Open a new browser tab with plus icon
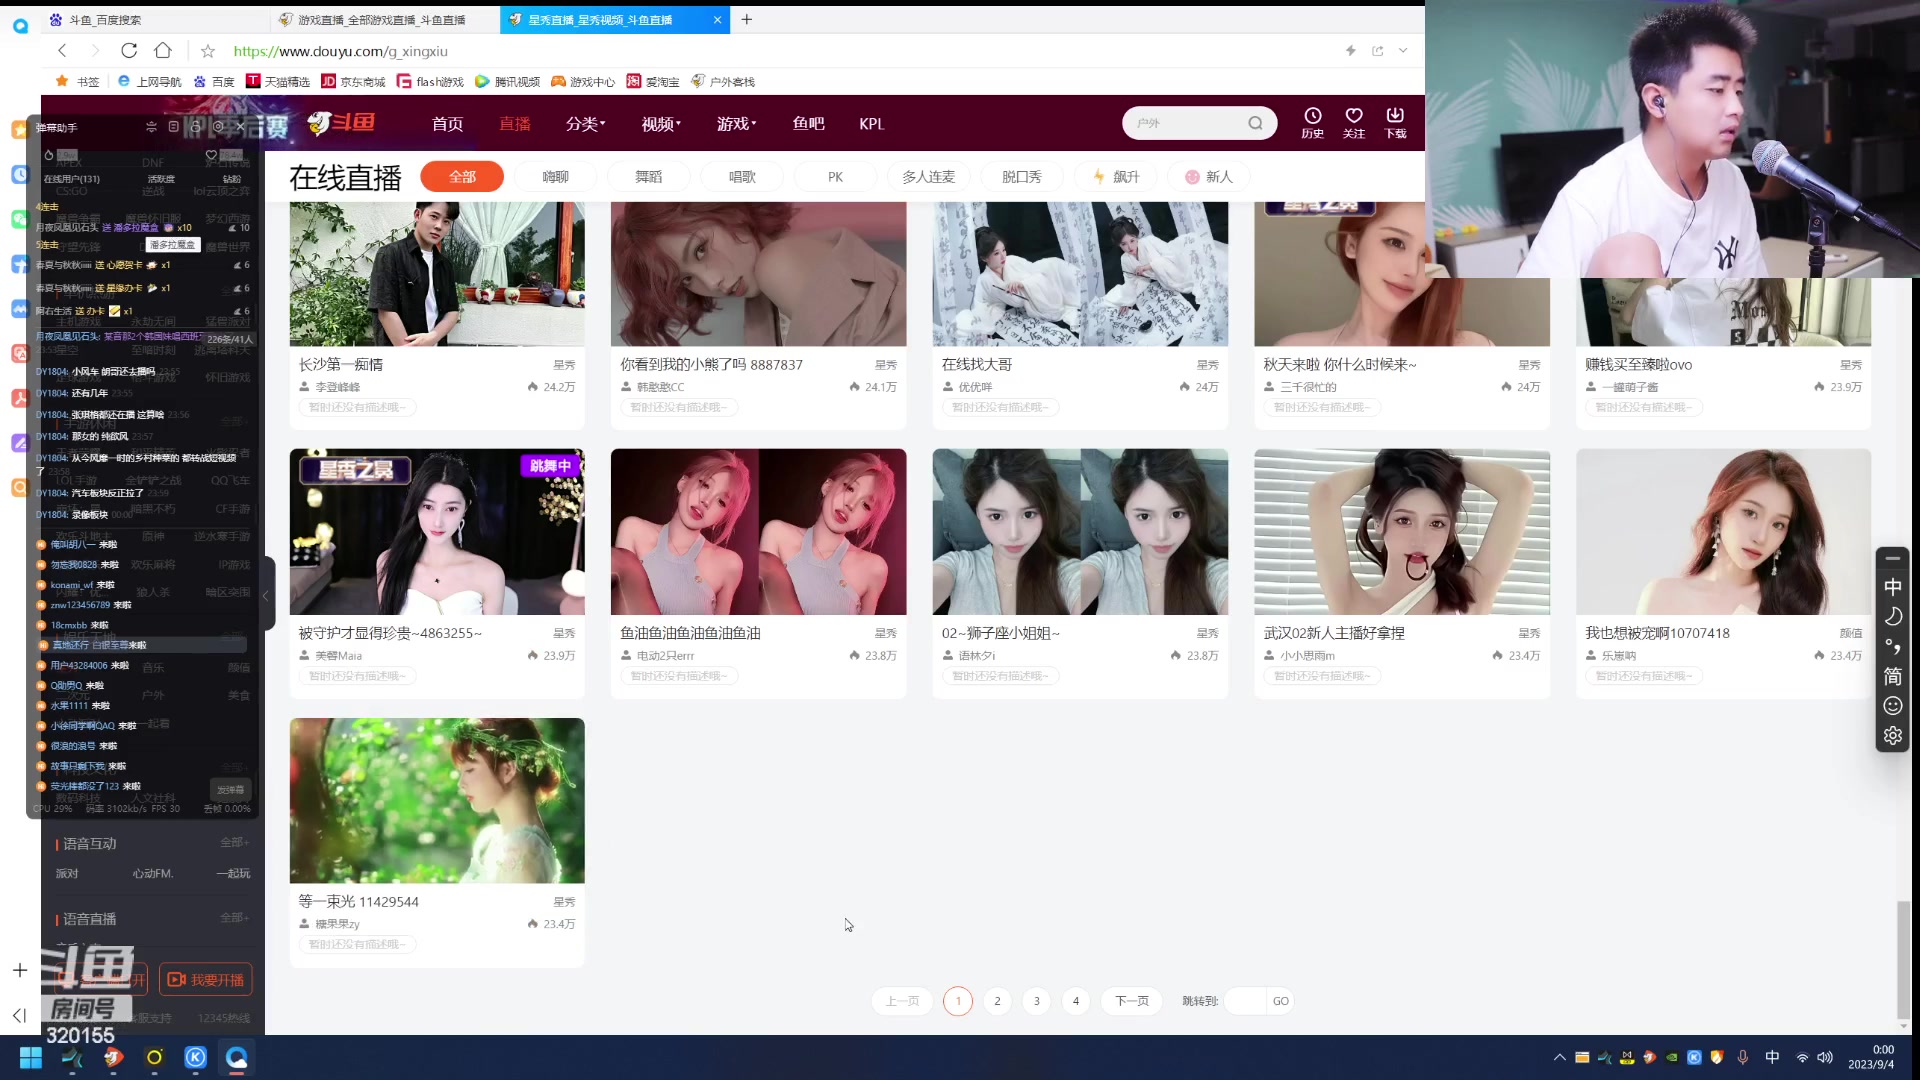The height and width of the screenshot is (1080, 1920). [x=747, y=19]
